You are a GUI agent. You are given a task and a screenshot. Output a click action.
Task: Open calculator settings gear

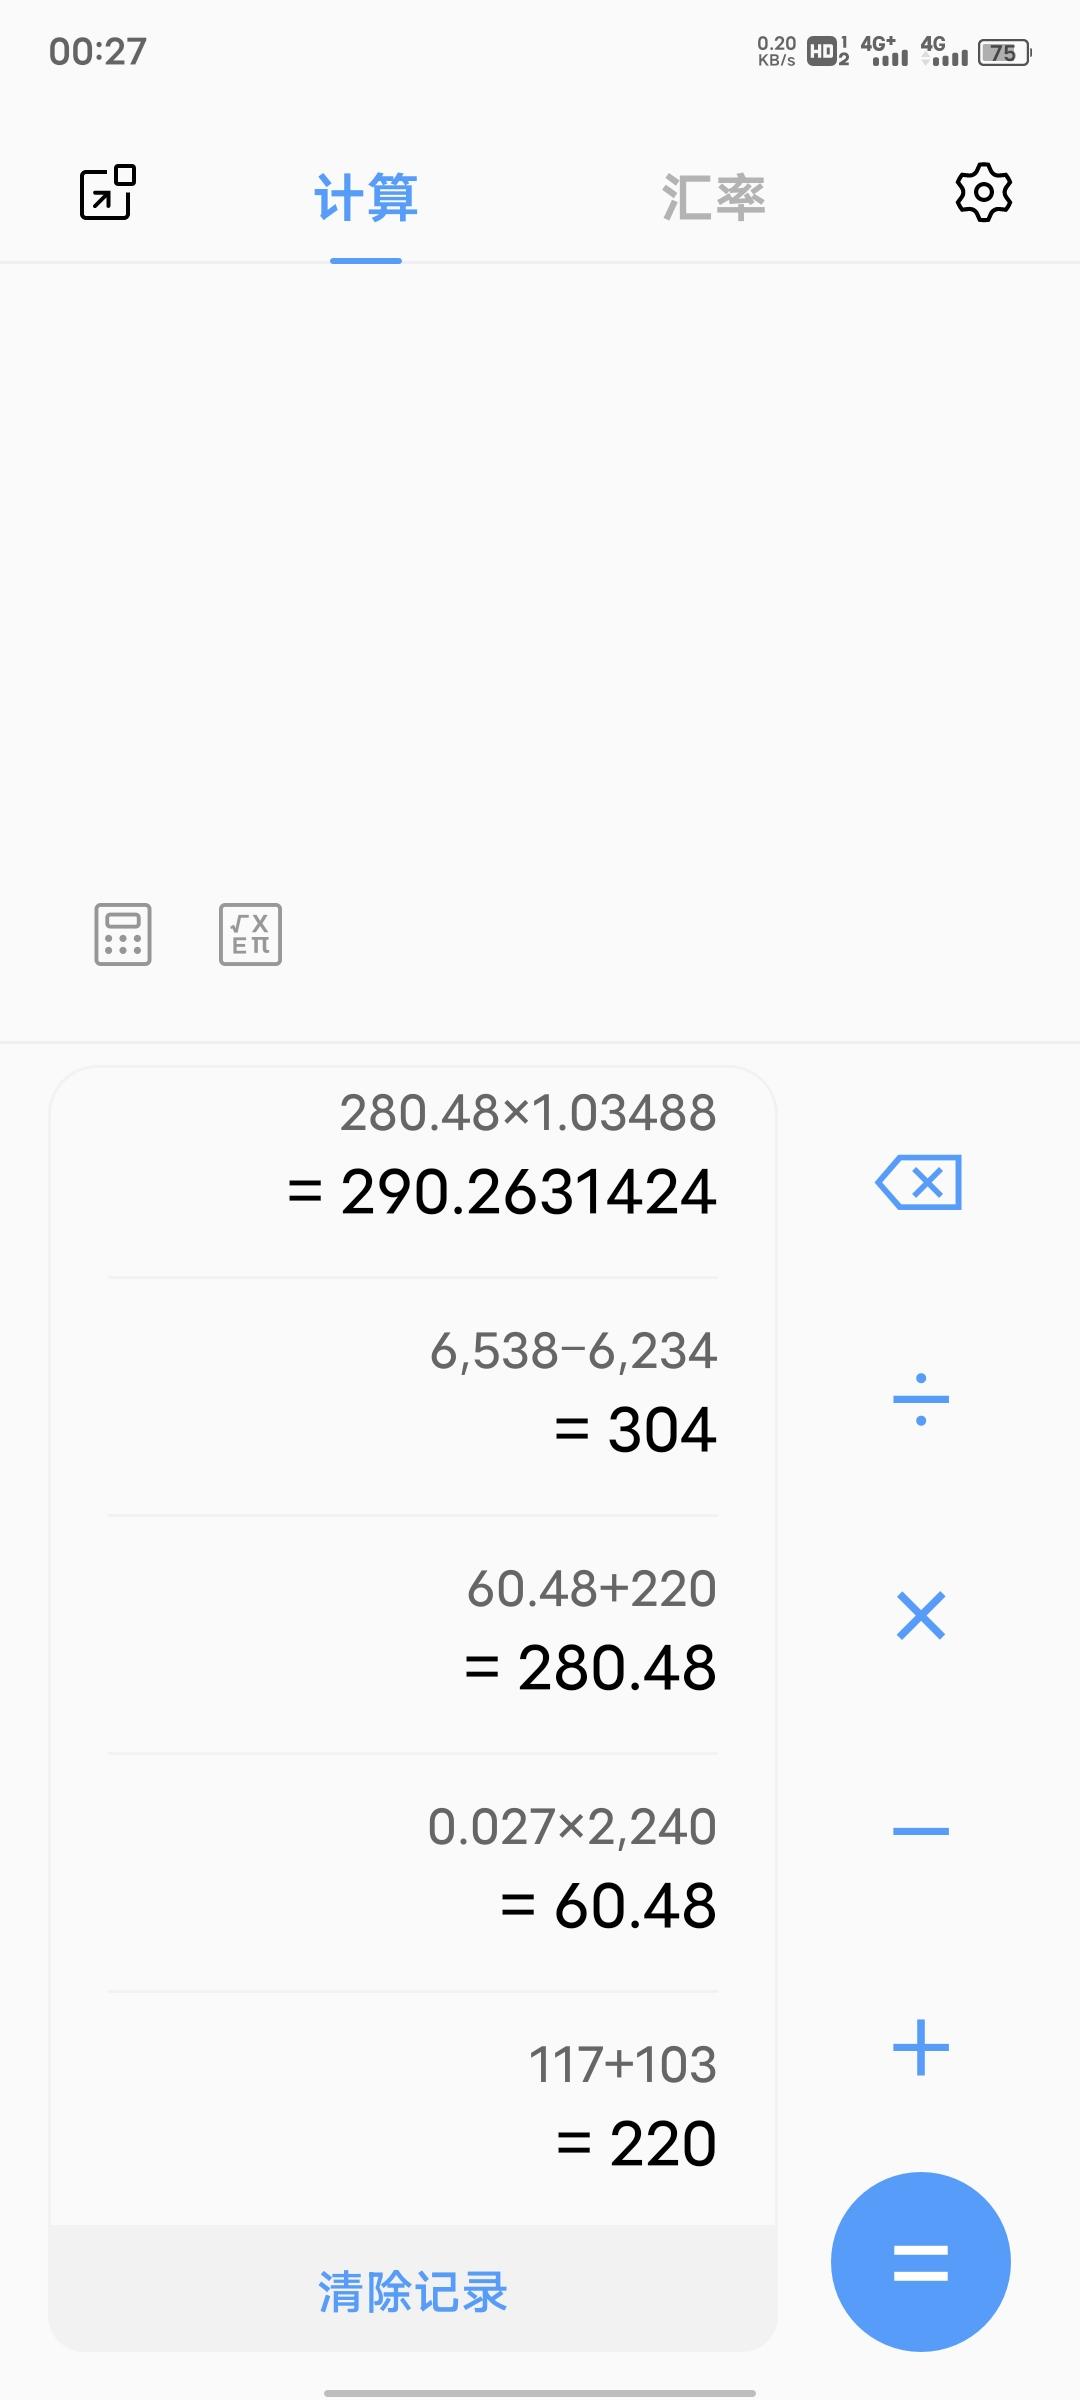point(984,192)
